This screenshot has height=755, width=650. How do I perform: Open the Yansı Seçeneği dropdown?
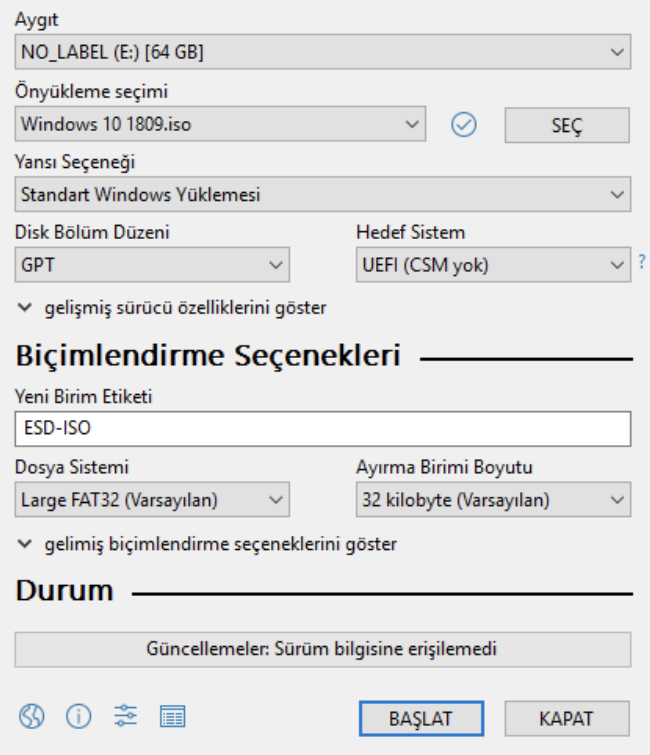[x=323, y=195]
